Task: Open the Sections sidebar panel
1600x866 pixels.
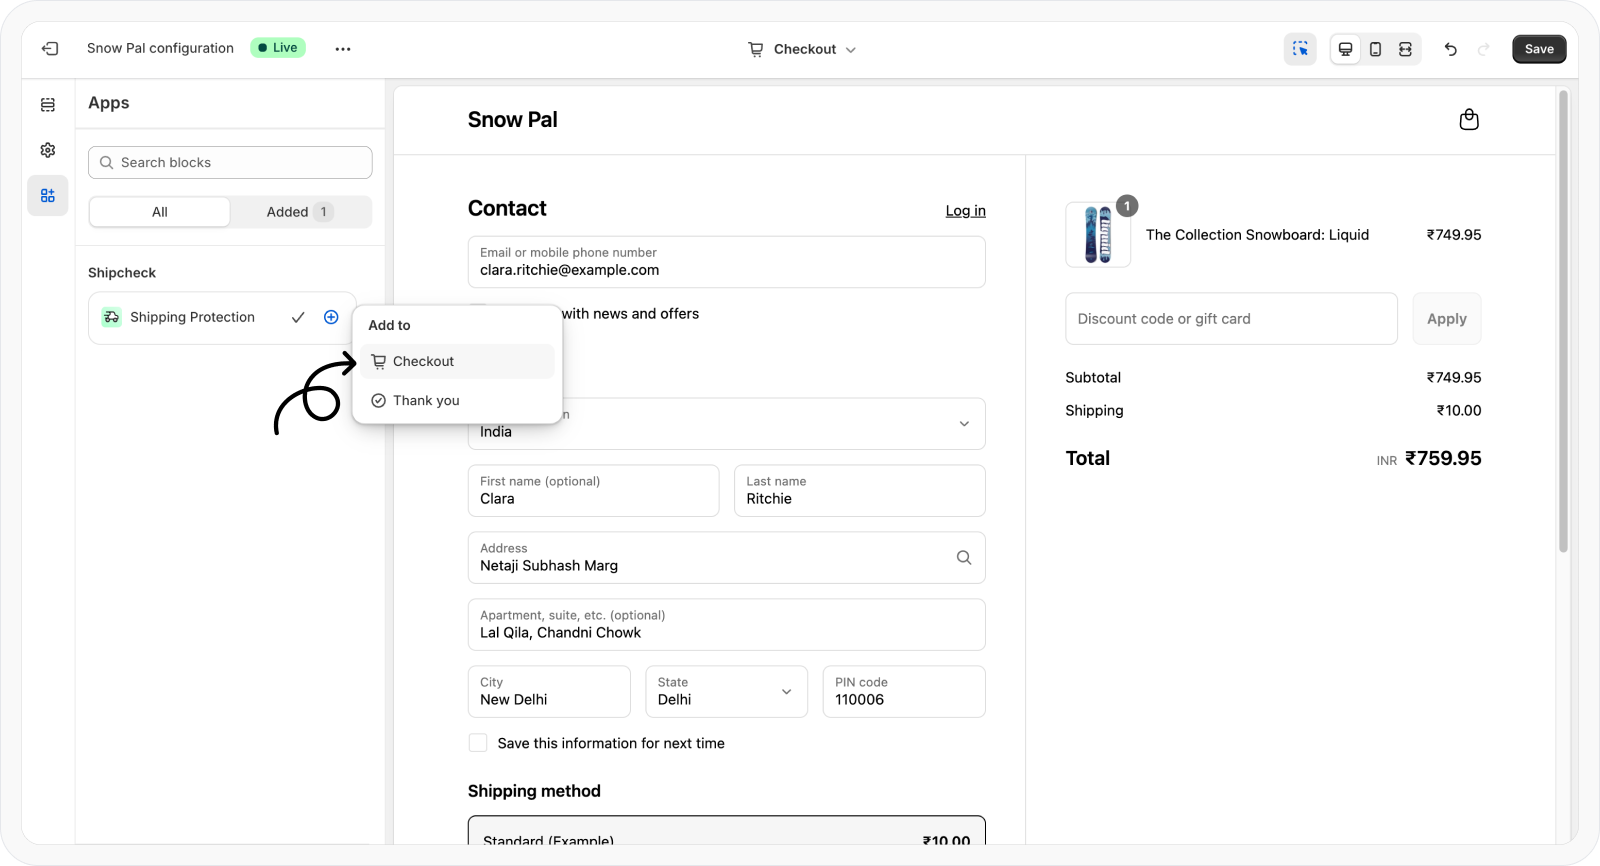Action: [48, 104]
